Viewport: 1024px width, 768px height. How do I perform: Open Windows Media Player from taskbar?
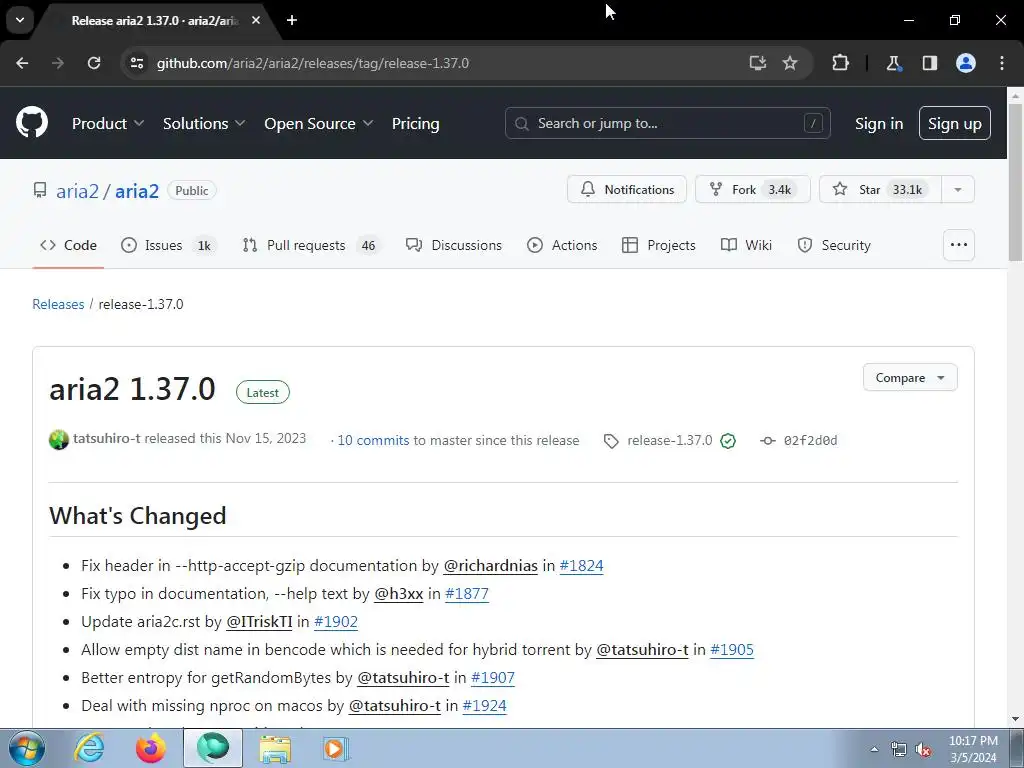[x=336, y=748]
